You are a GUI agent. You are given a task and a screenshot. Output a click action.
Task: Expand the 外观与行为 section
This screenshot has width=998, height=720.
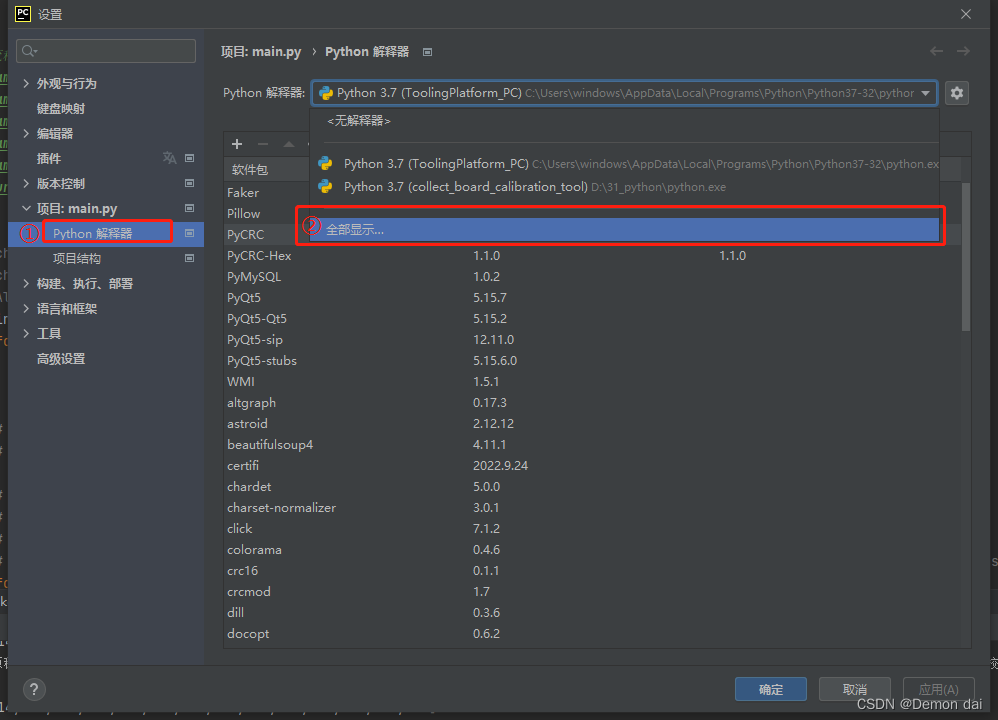coord(26,83)
